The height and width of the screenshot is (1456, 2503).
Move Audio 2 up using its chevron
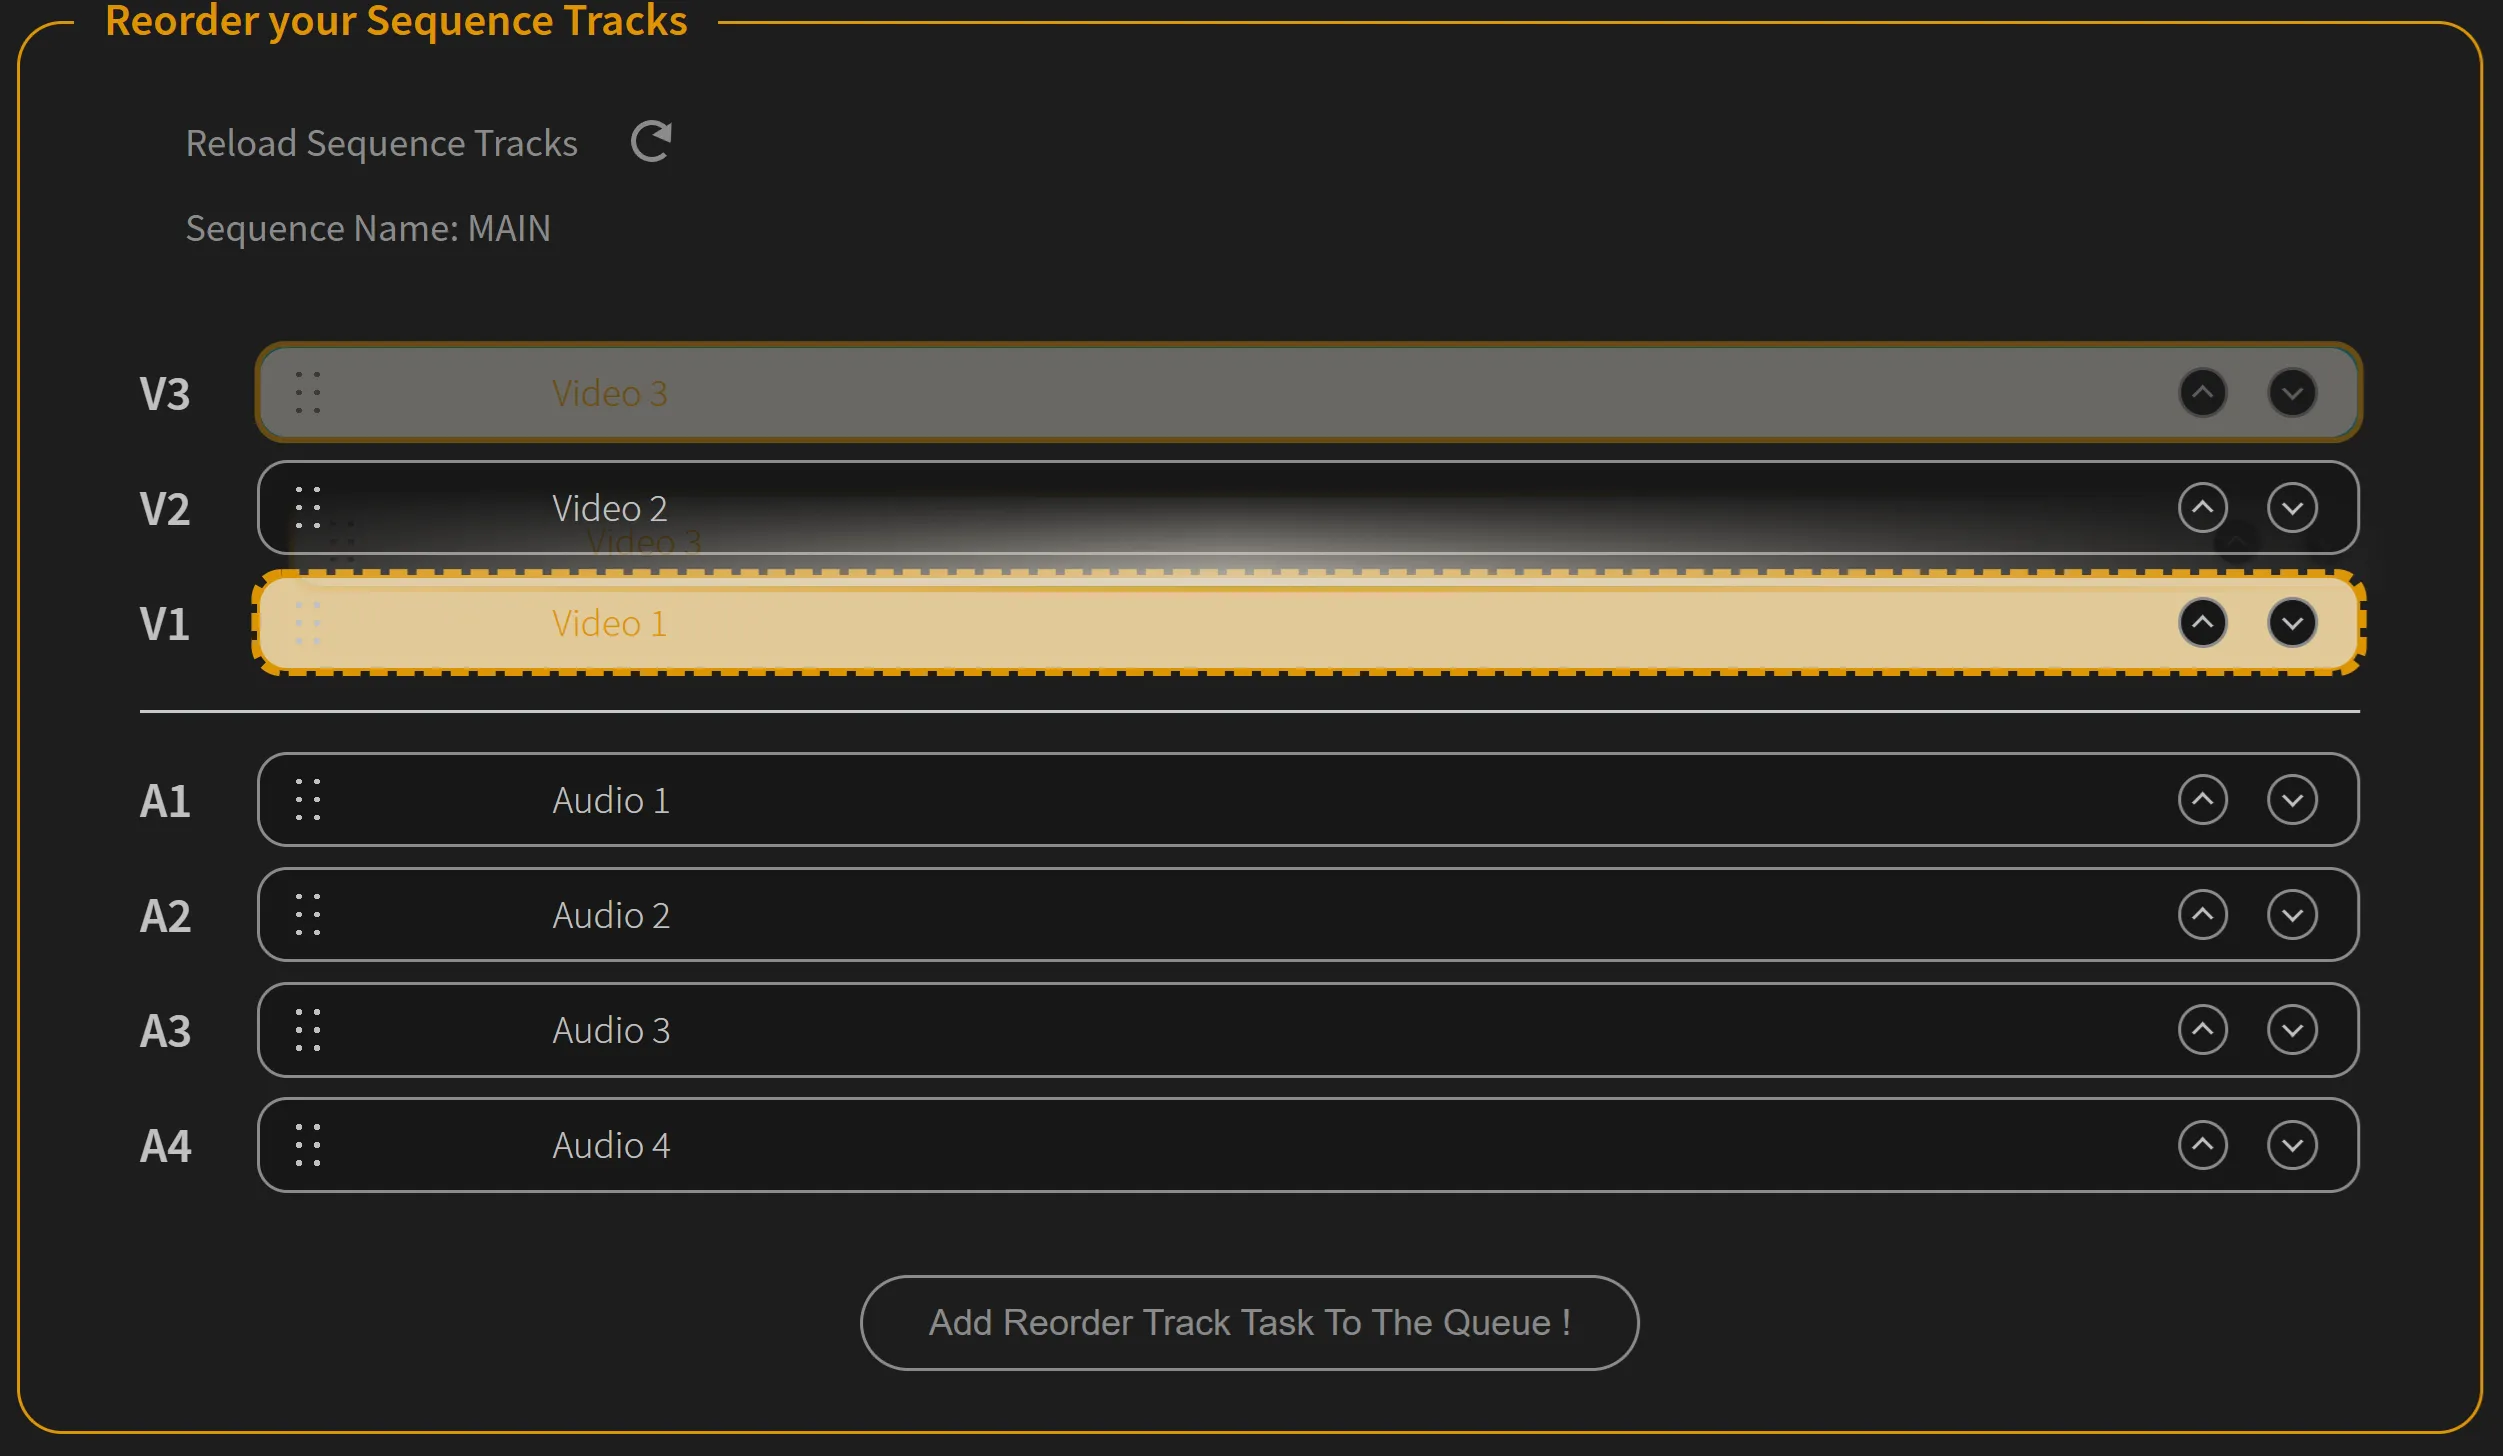click(x=2204, y=914)
